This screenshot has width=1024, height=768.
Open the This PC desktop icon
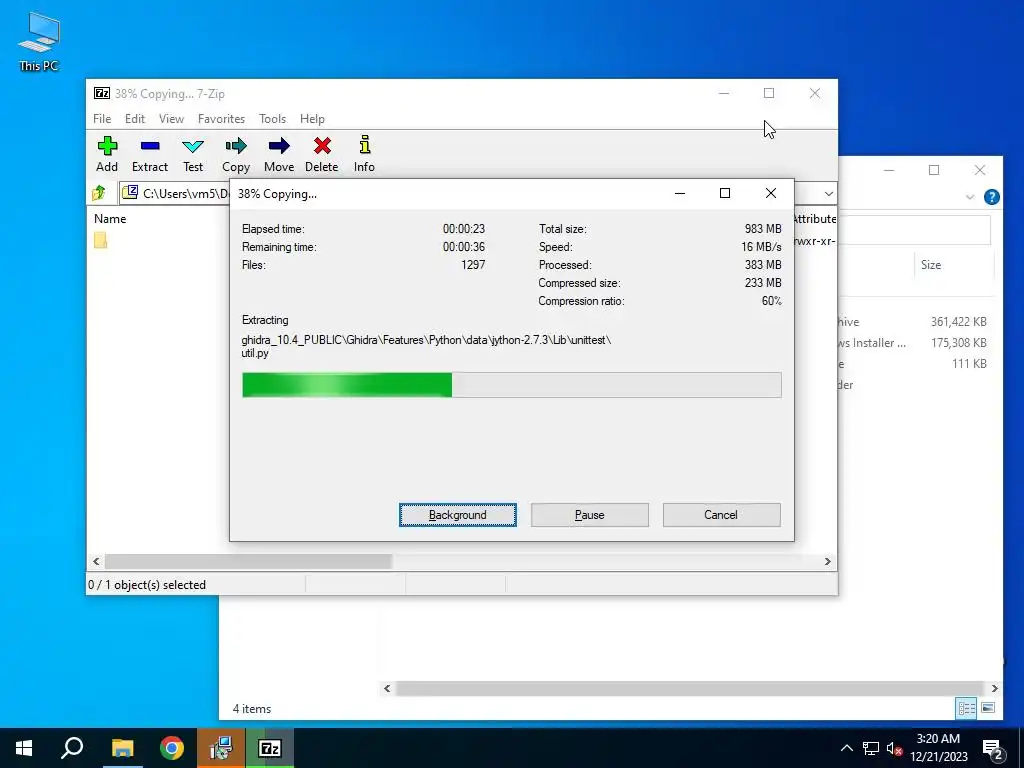click(x=39, y=41)
